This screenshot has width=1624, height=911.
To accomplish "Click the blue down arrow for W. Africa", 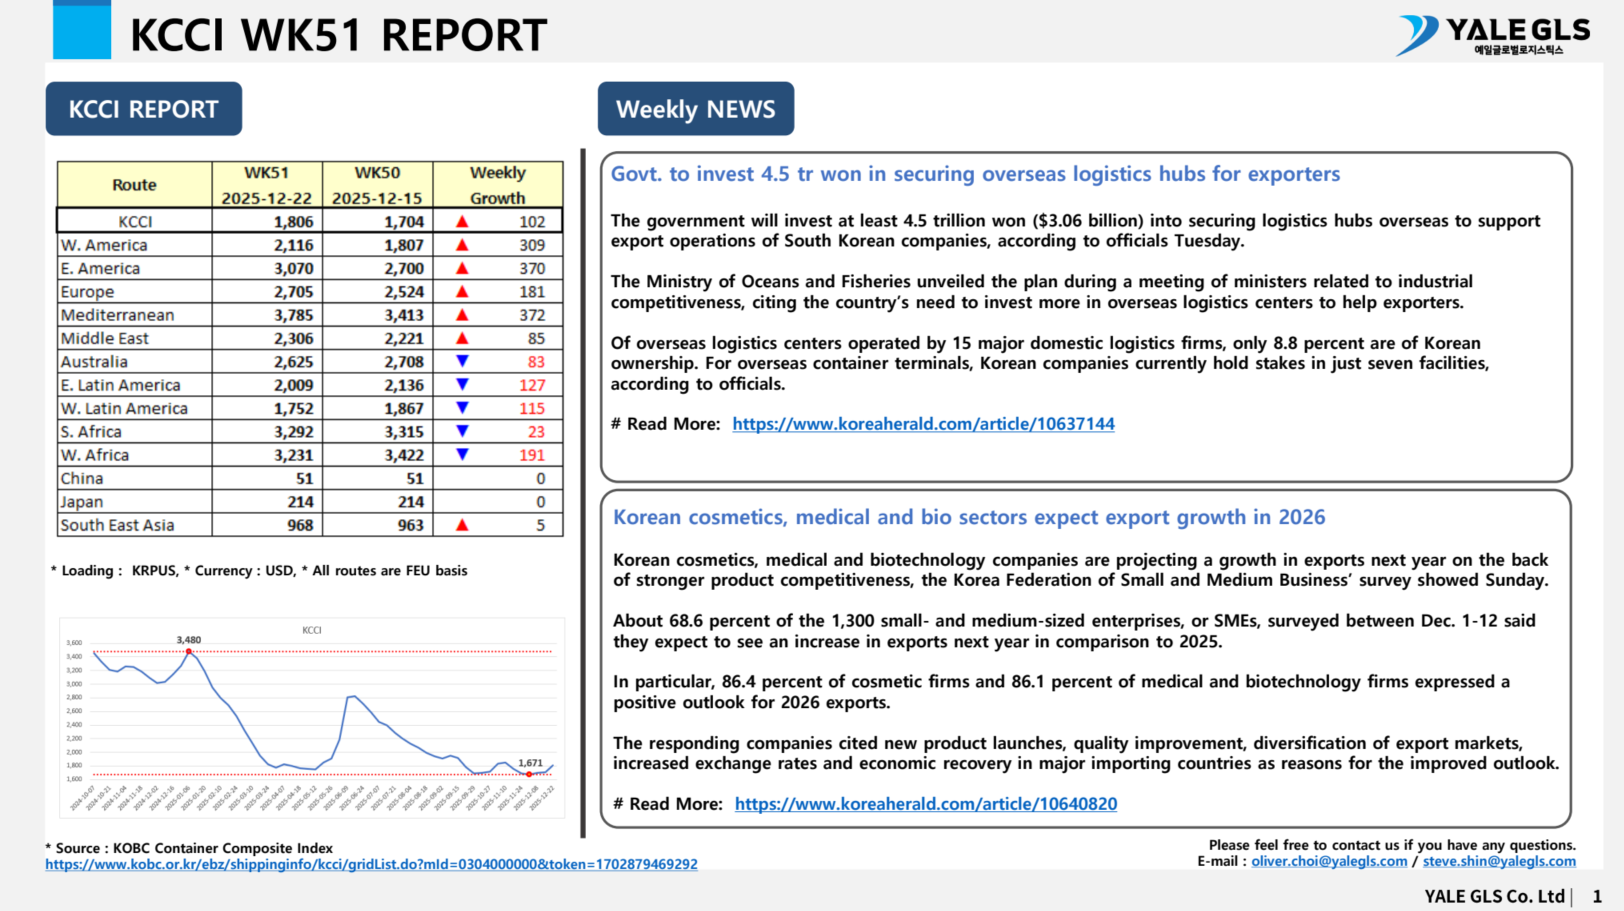I will [x=462, y=454].
